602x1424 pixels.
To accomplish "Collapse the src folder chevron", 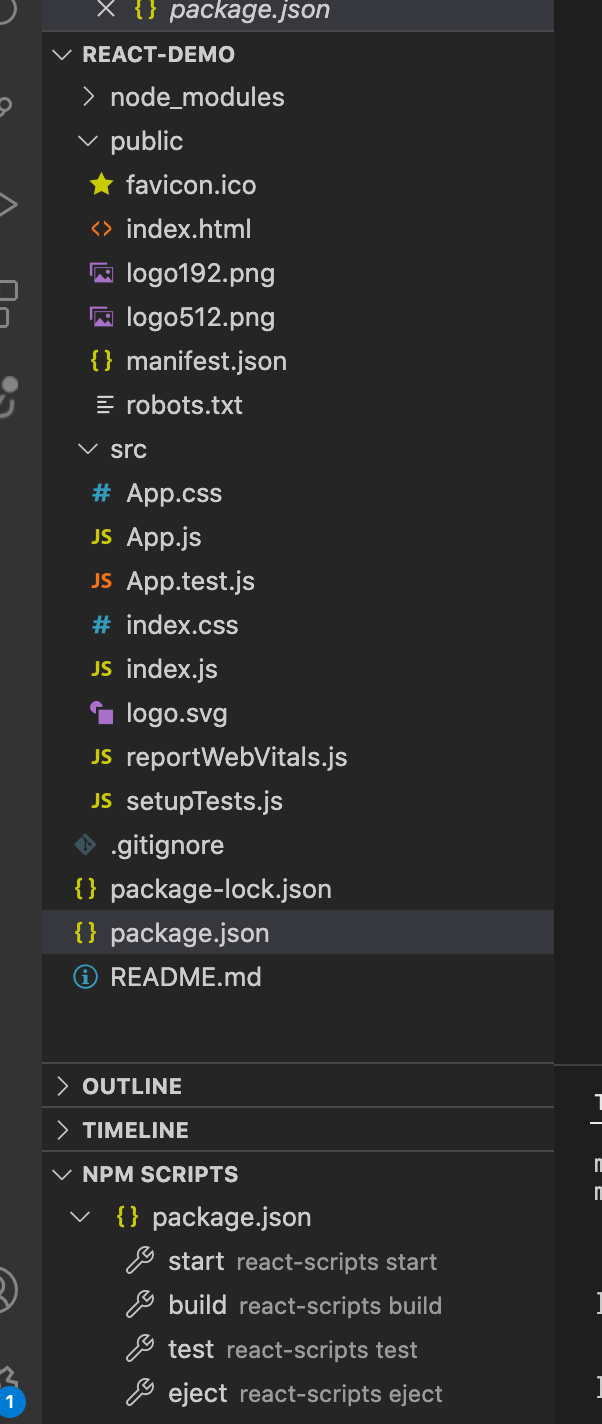I will (x=89, y=449).
